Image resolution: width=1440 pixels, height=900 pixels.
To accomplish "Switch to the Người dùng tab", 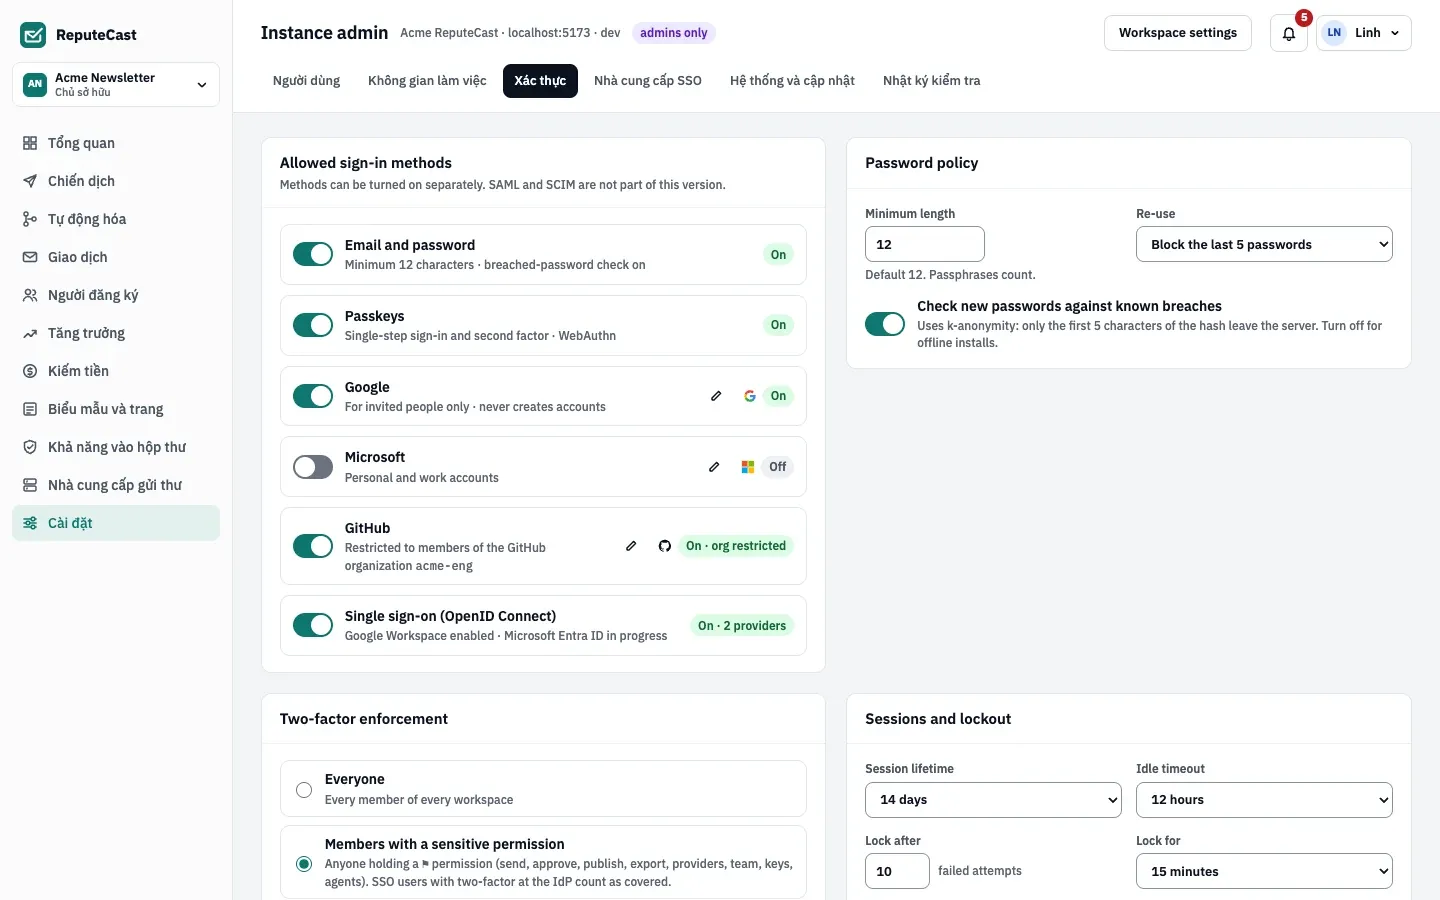I will [x=307, y=81].
